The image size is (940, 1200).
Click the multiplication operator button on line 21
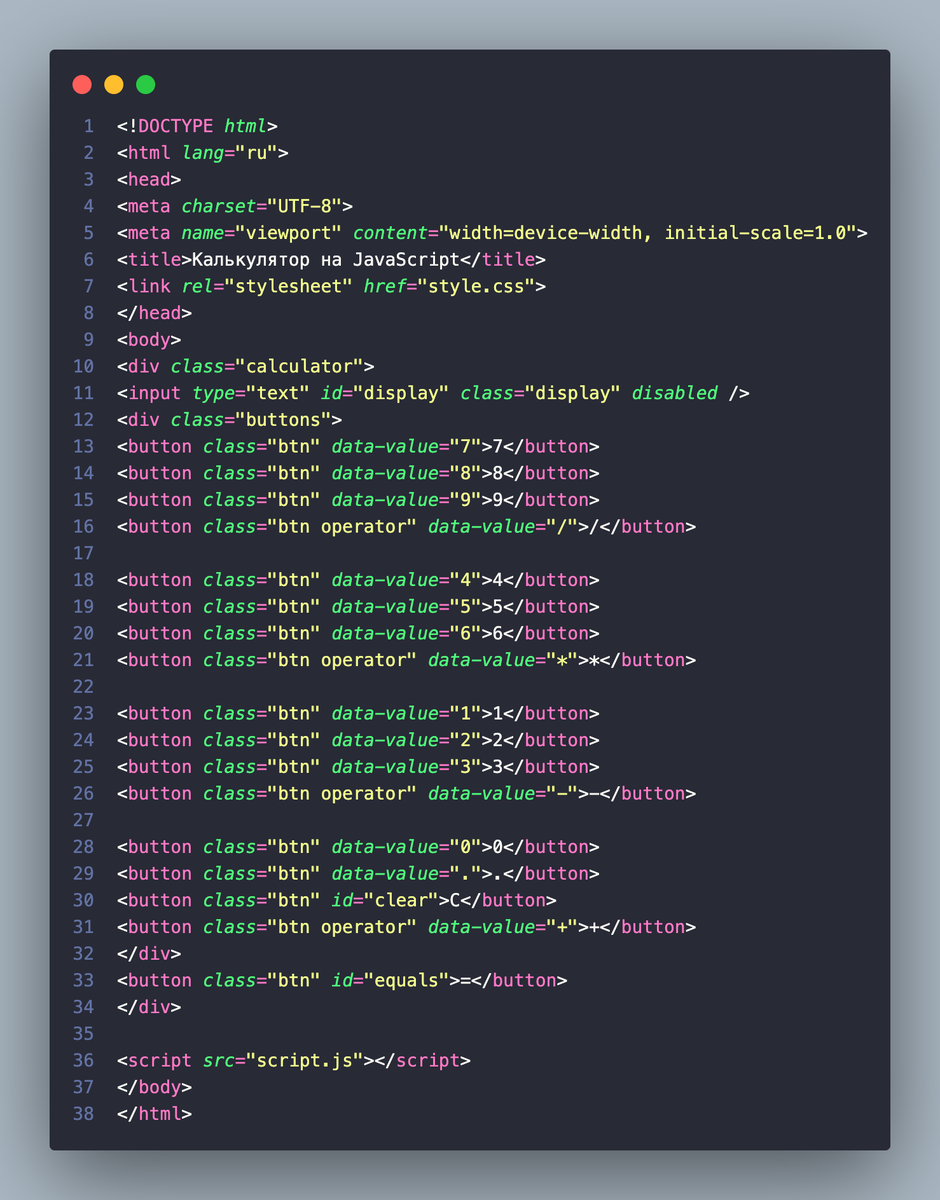410,660
